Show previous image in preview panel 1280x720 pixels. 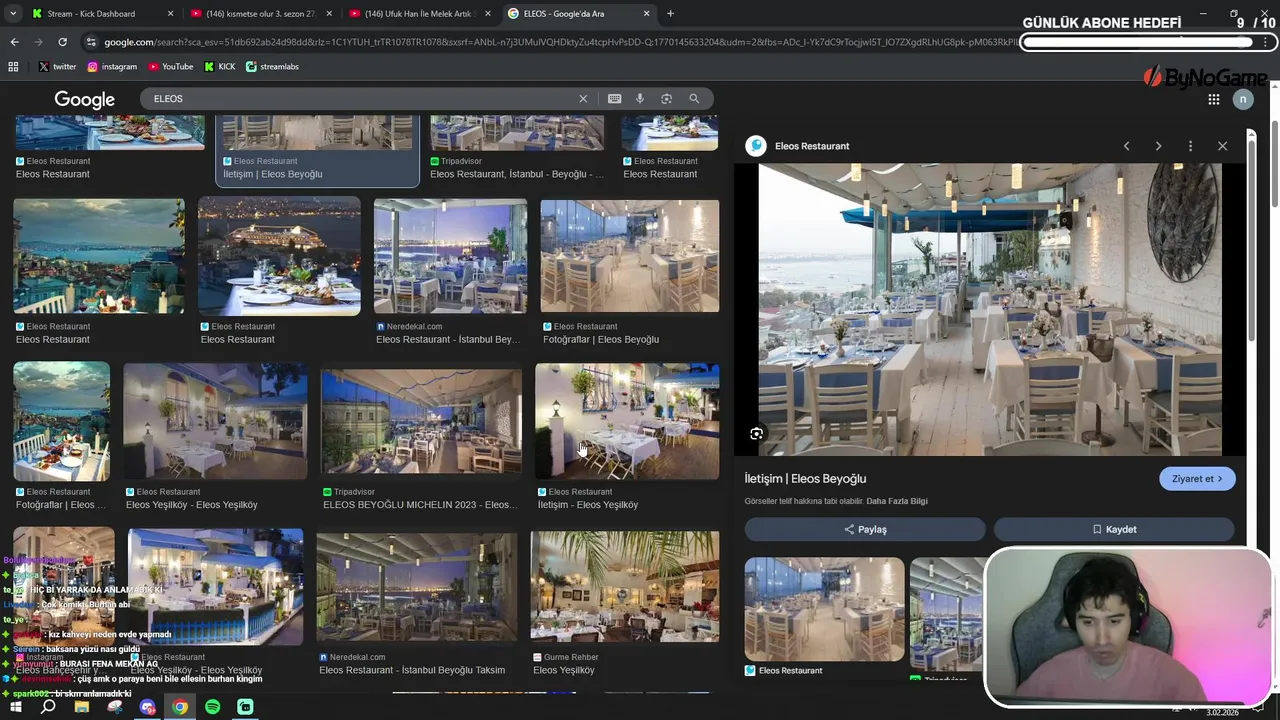tap(1126, 146)
